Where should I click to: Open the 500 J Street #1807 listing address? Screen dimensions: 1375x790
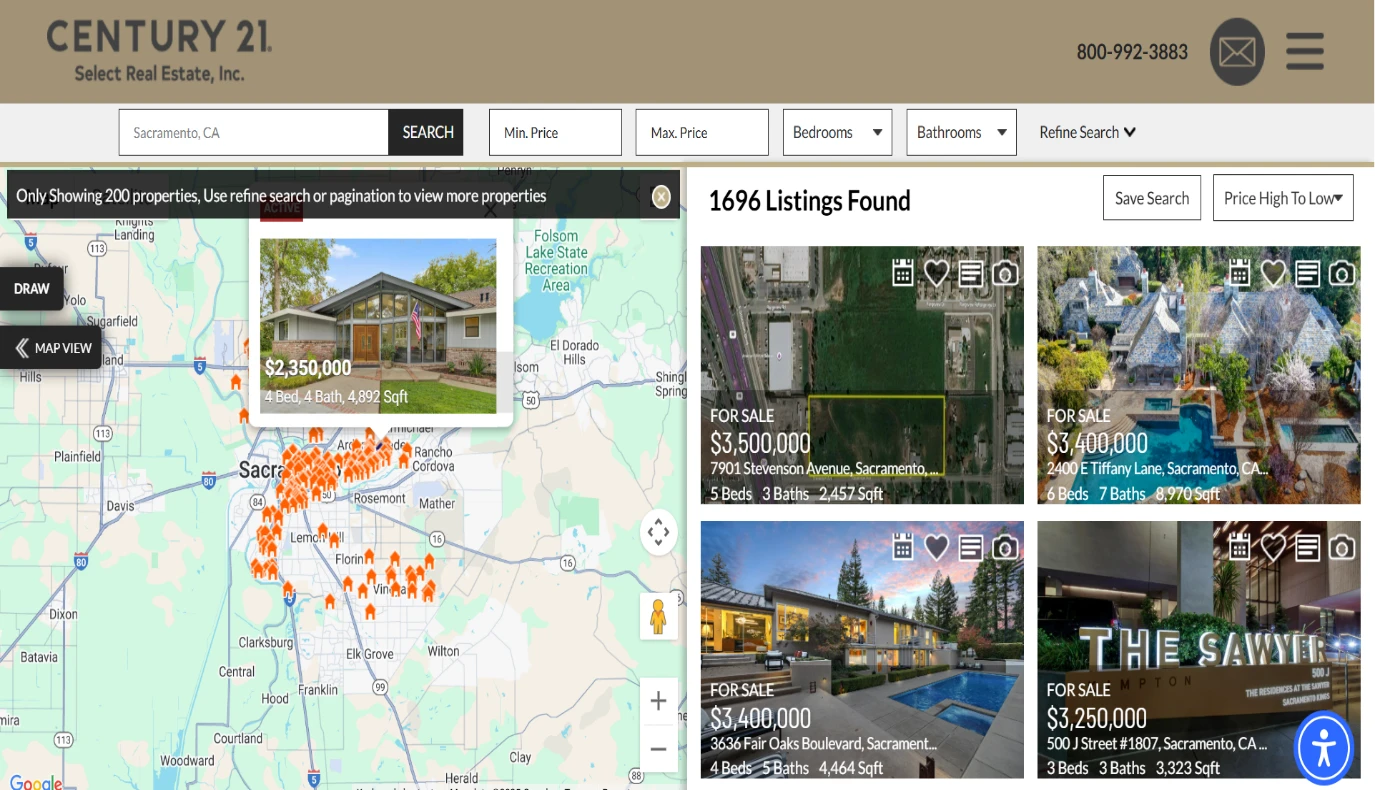pyautogui.click(x=1157, y=743)
